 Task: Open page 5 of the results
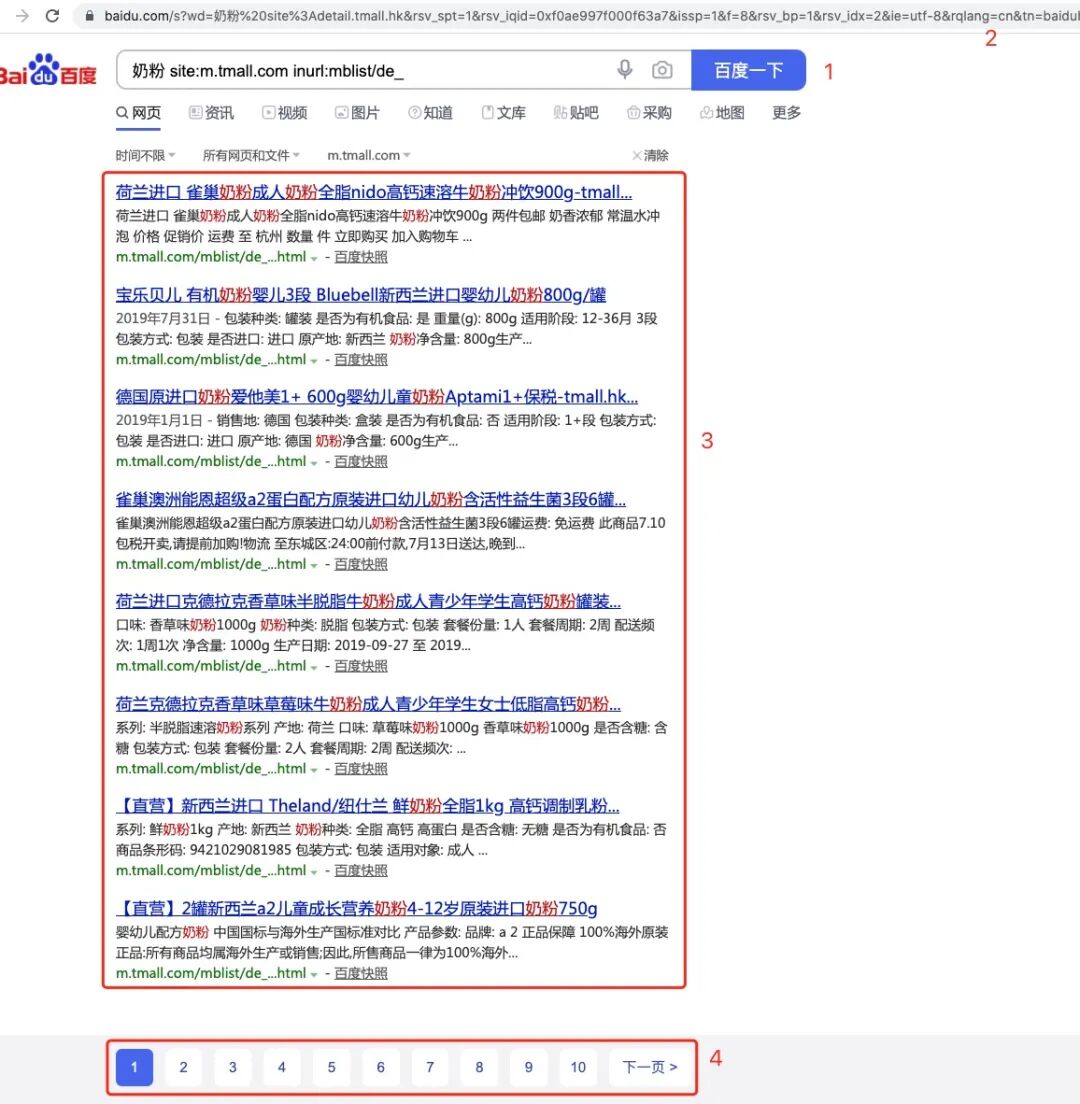tap(331, 1067)
